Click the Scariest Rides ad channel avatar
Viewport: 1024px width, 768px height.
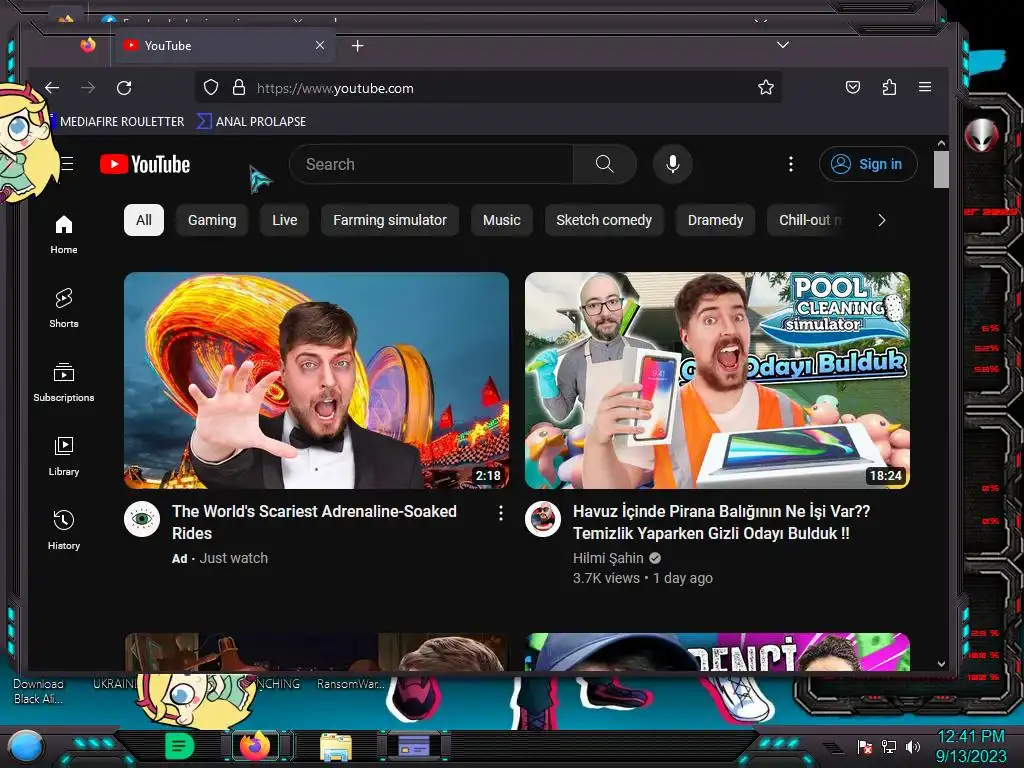point(142,519)
